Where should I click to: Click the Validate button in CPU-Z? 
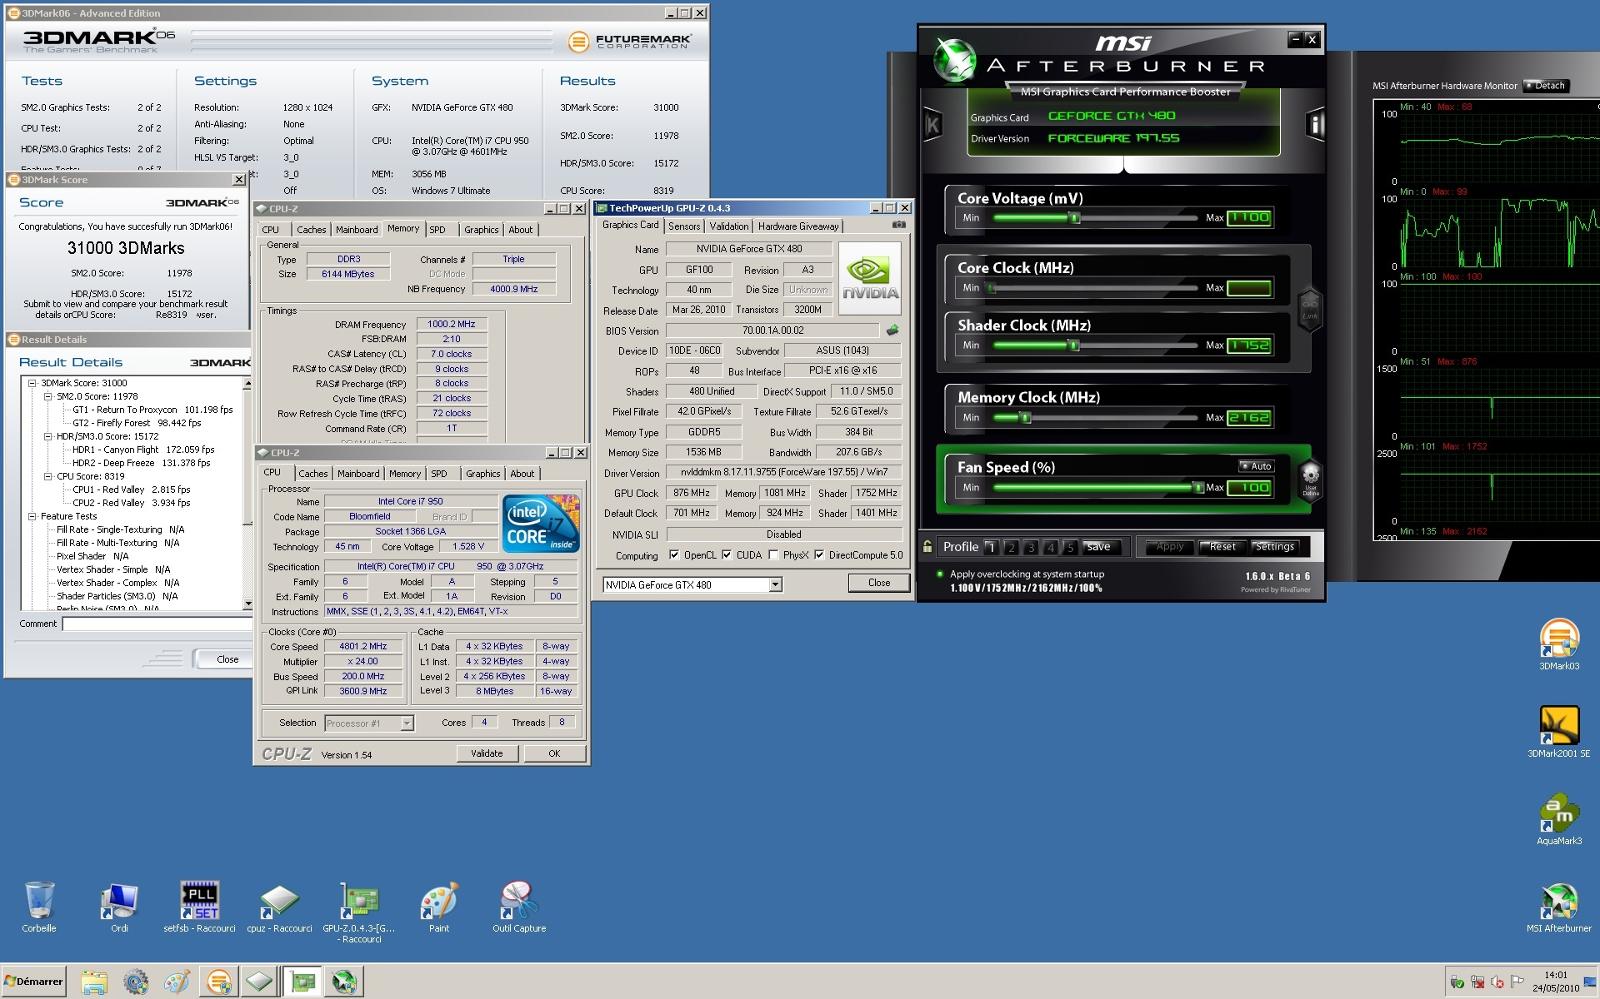tap(487, 754)
